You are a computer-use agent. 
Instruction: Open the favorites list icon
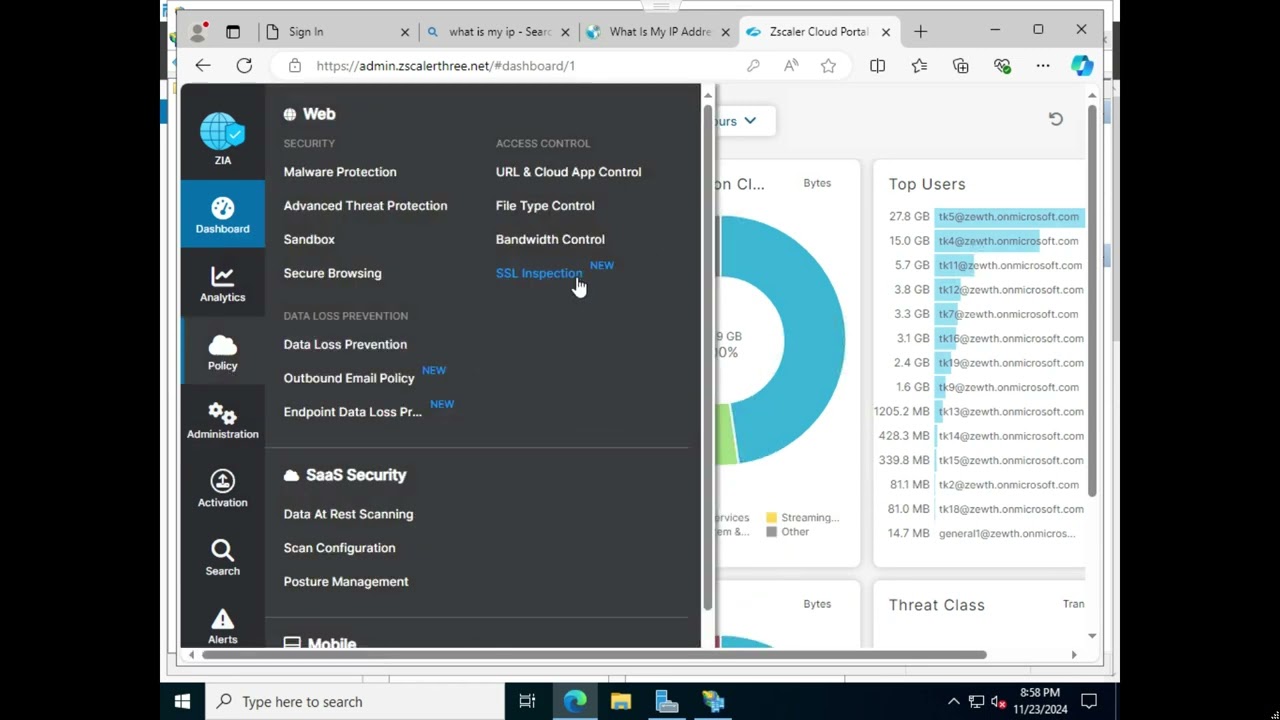919,66
